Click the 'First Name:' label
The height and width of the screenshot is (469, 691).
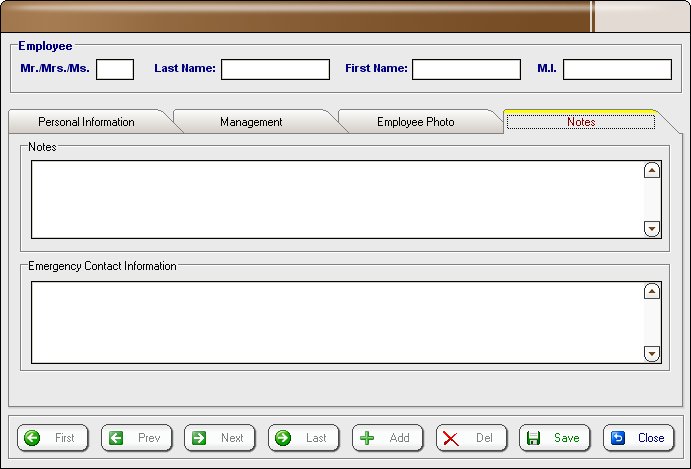click(x=376, y=68)
